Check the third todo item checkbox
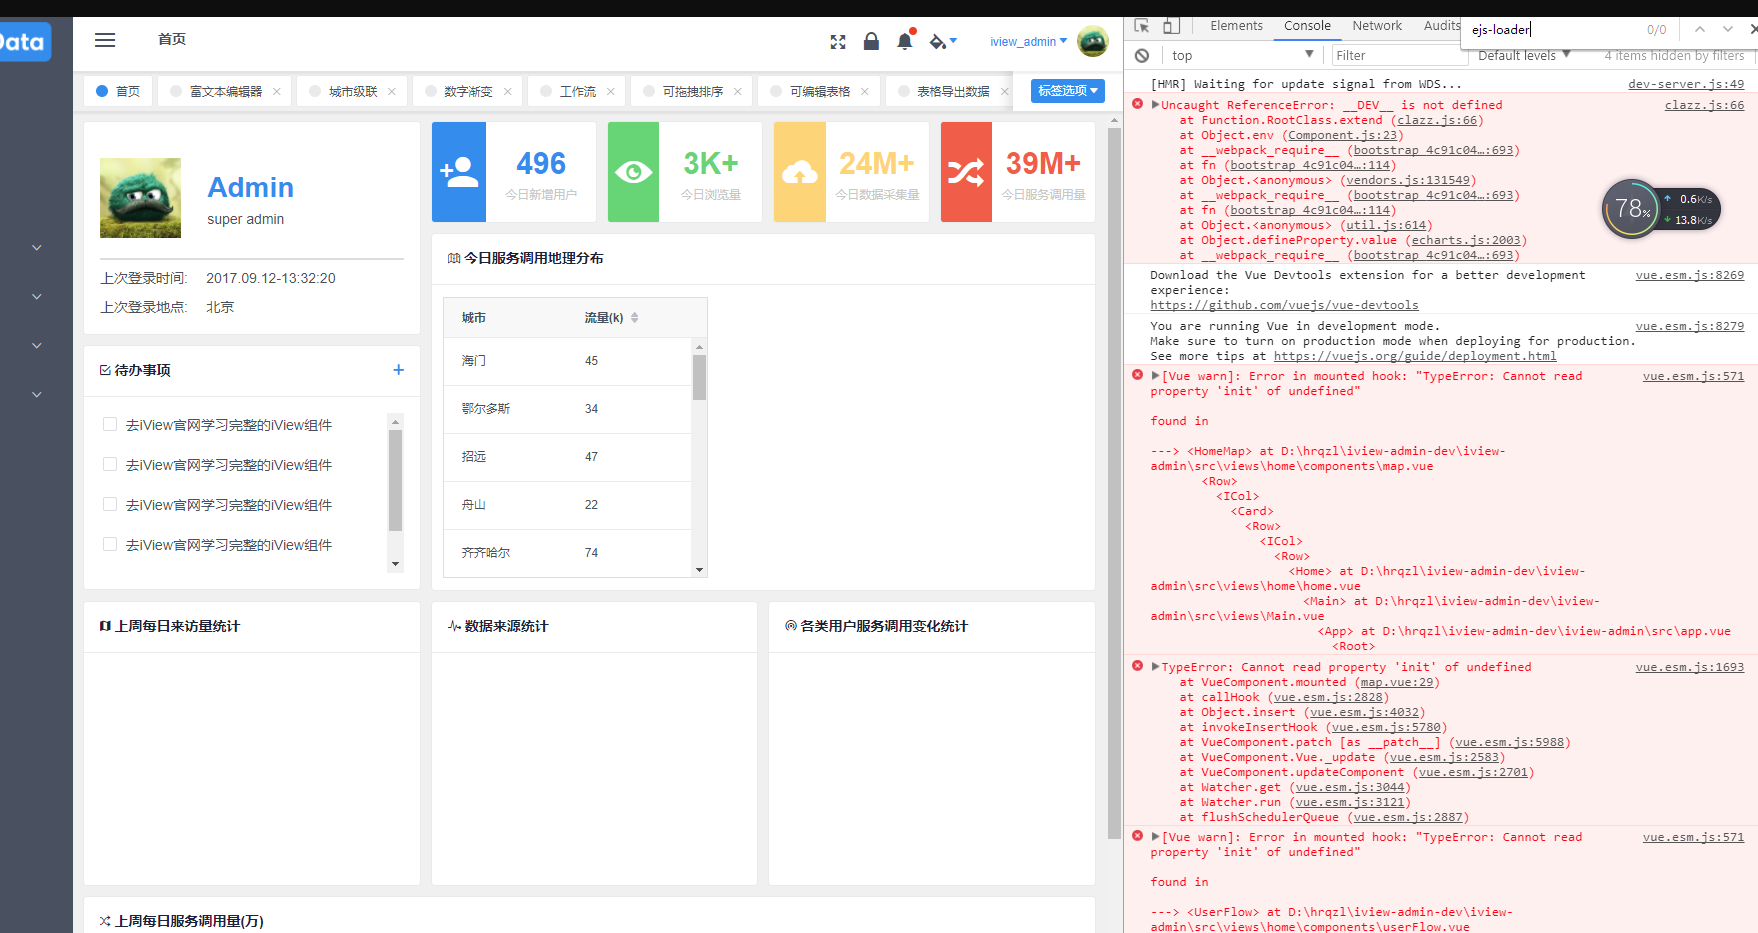Viewport: 1758px width, 933px height. (110, 505)
